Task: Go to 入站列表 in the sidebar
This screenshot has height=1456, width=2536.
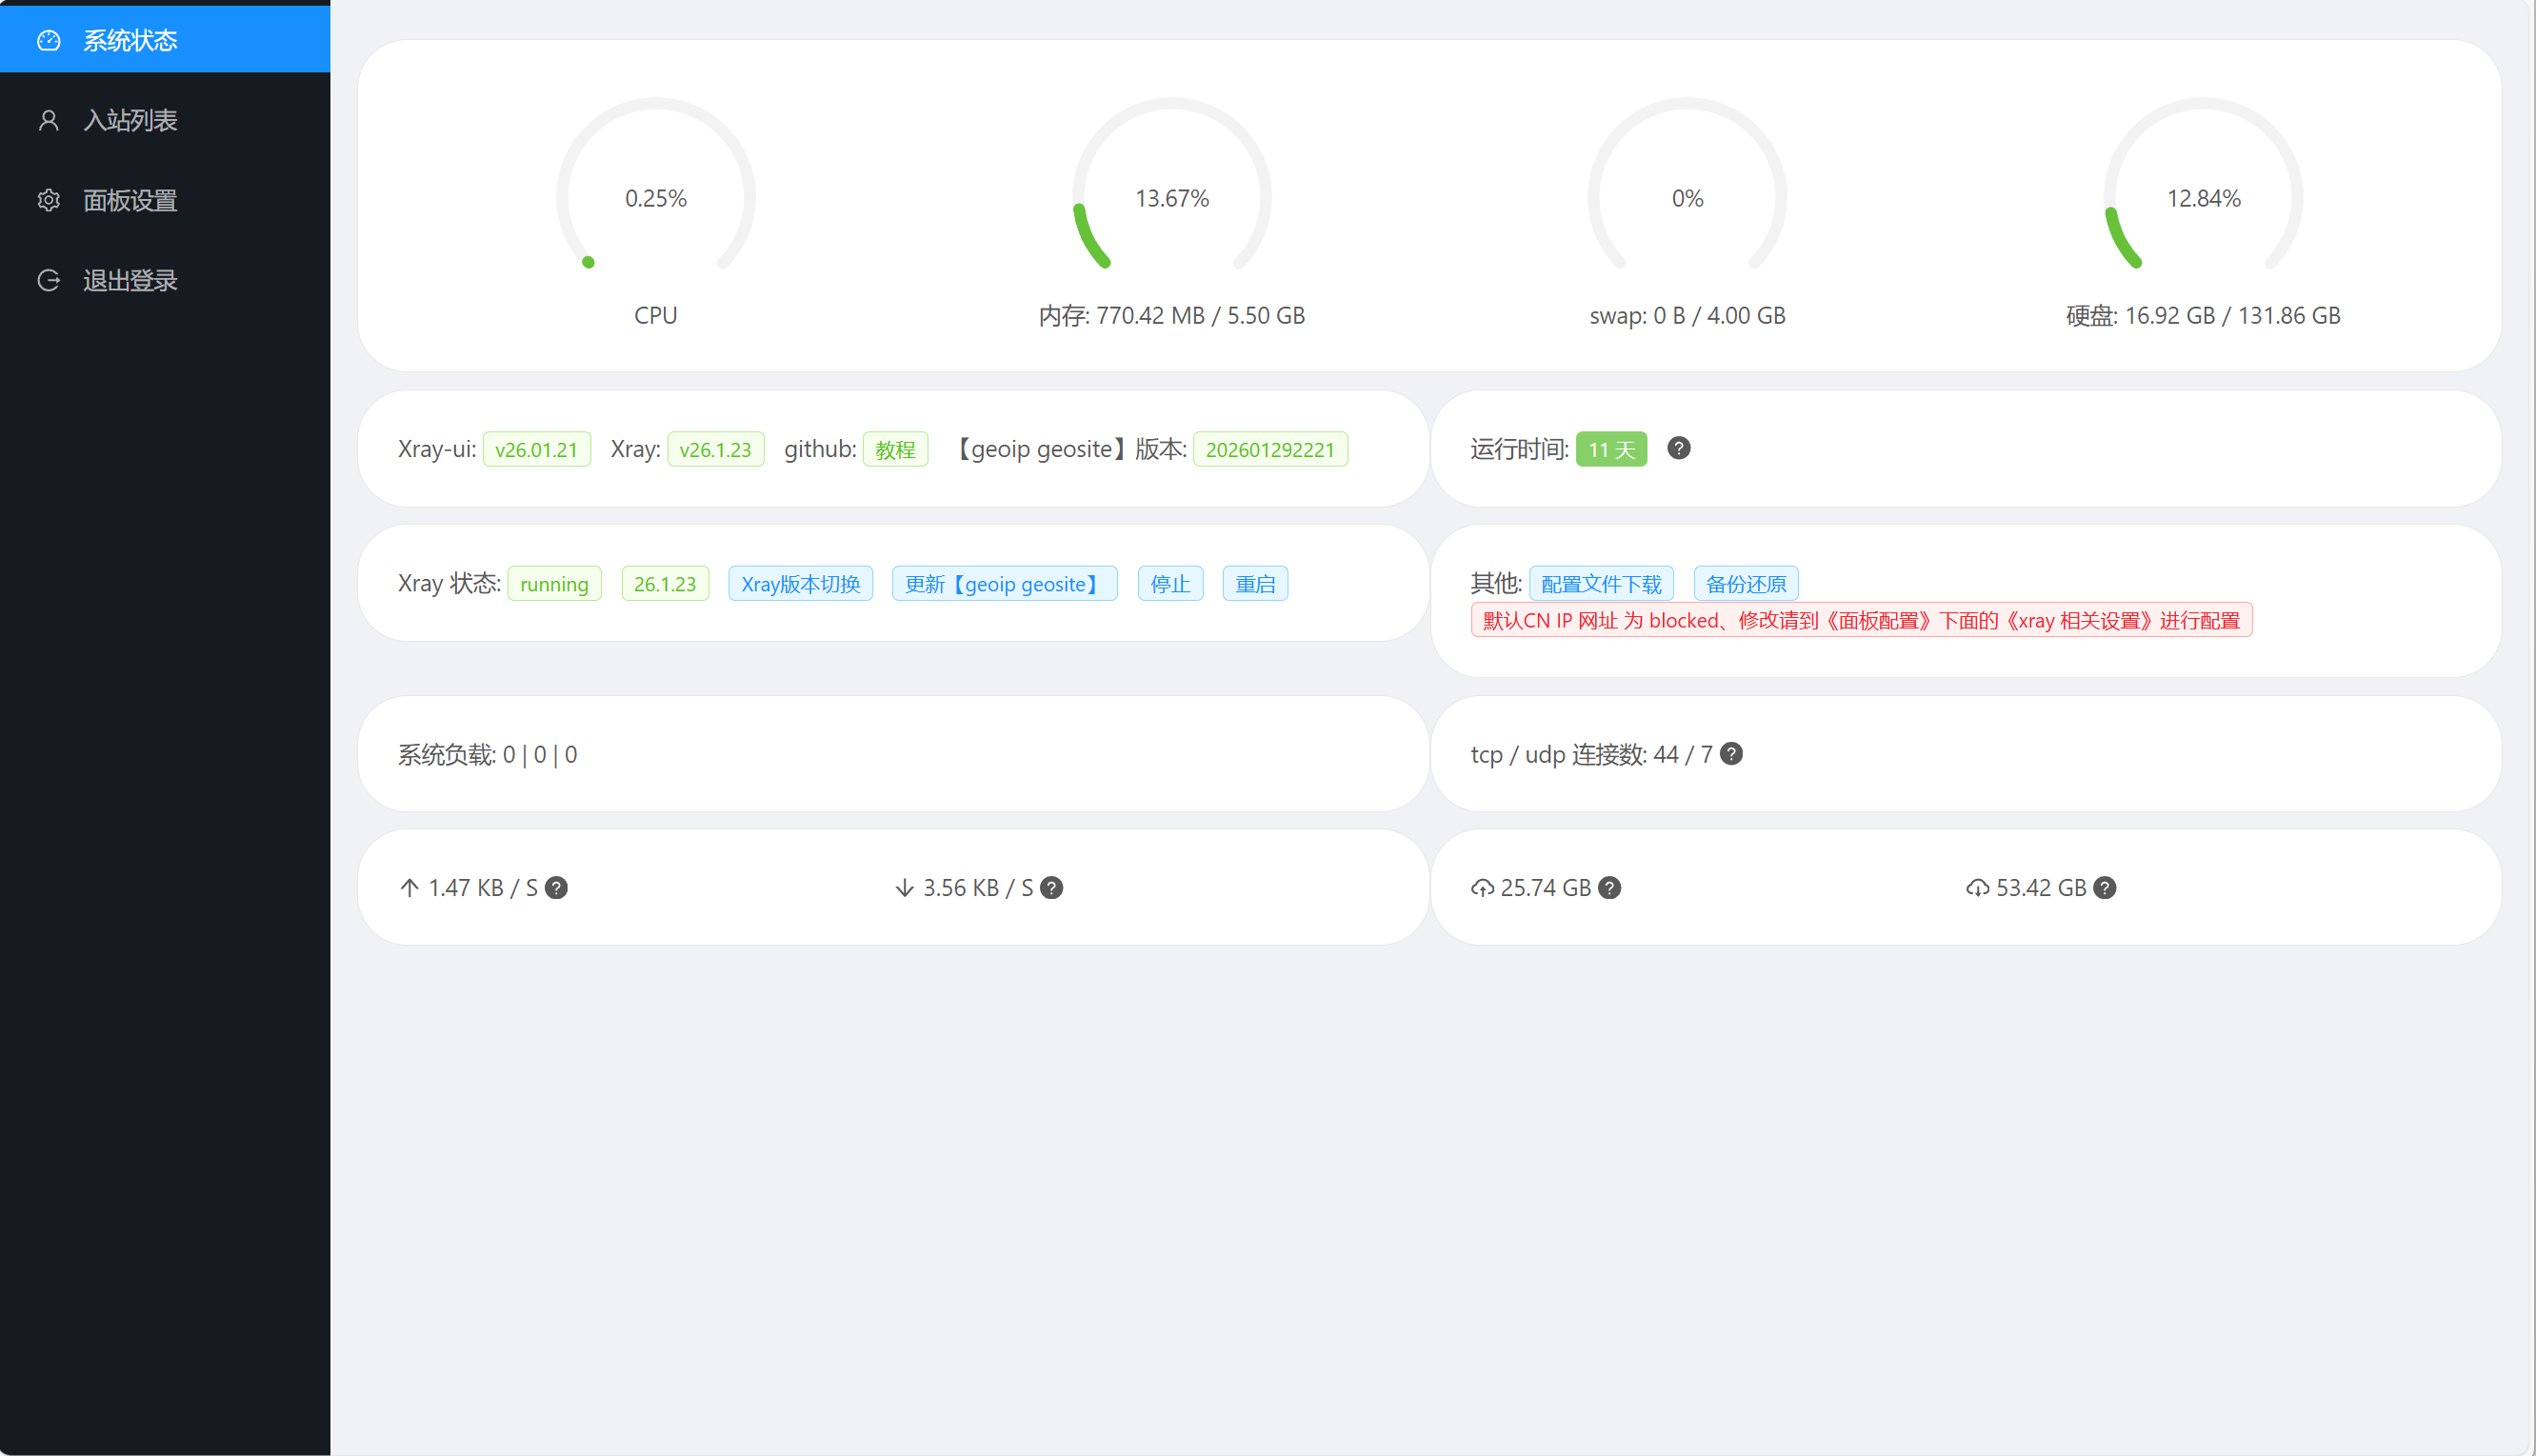Action: (165, 120)
